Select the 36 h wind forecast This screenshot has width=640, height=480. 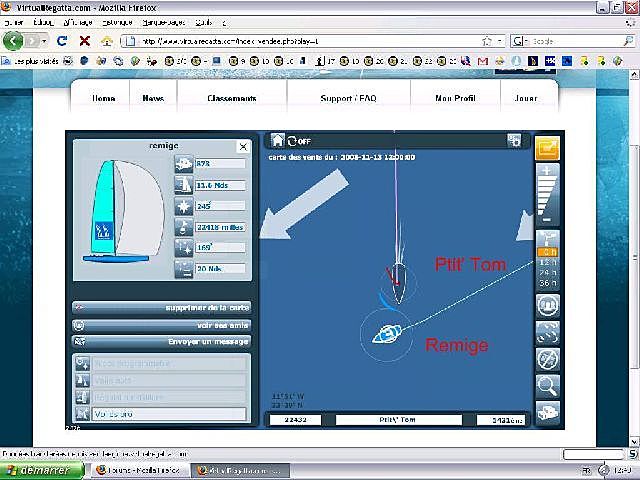[x=548, y=283]
